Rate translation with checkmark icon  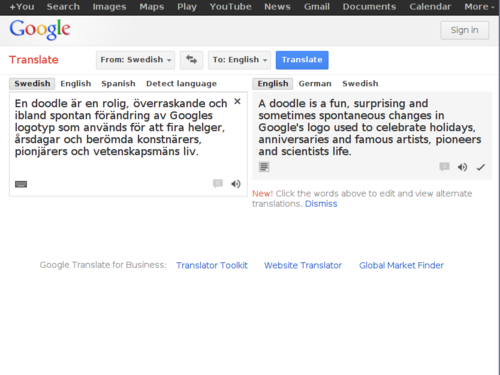[x=481, y=167]
